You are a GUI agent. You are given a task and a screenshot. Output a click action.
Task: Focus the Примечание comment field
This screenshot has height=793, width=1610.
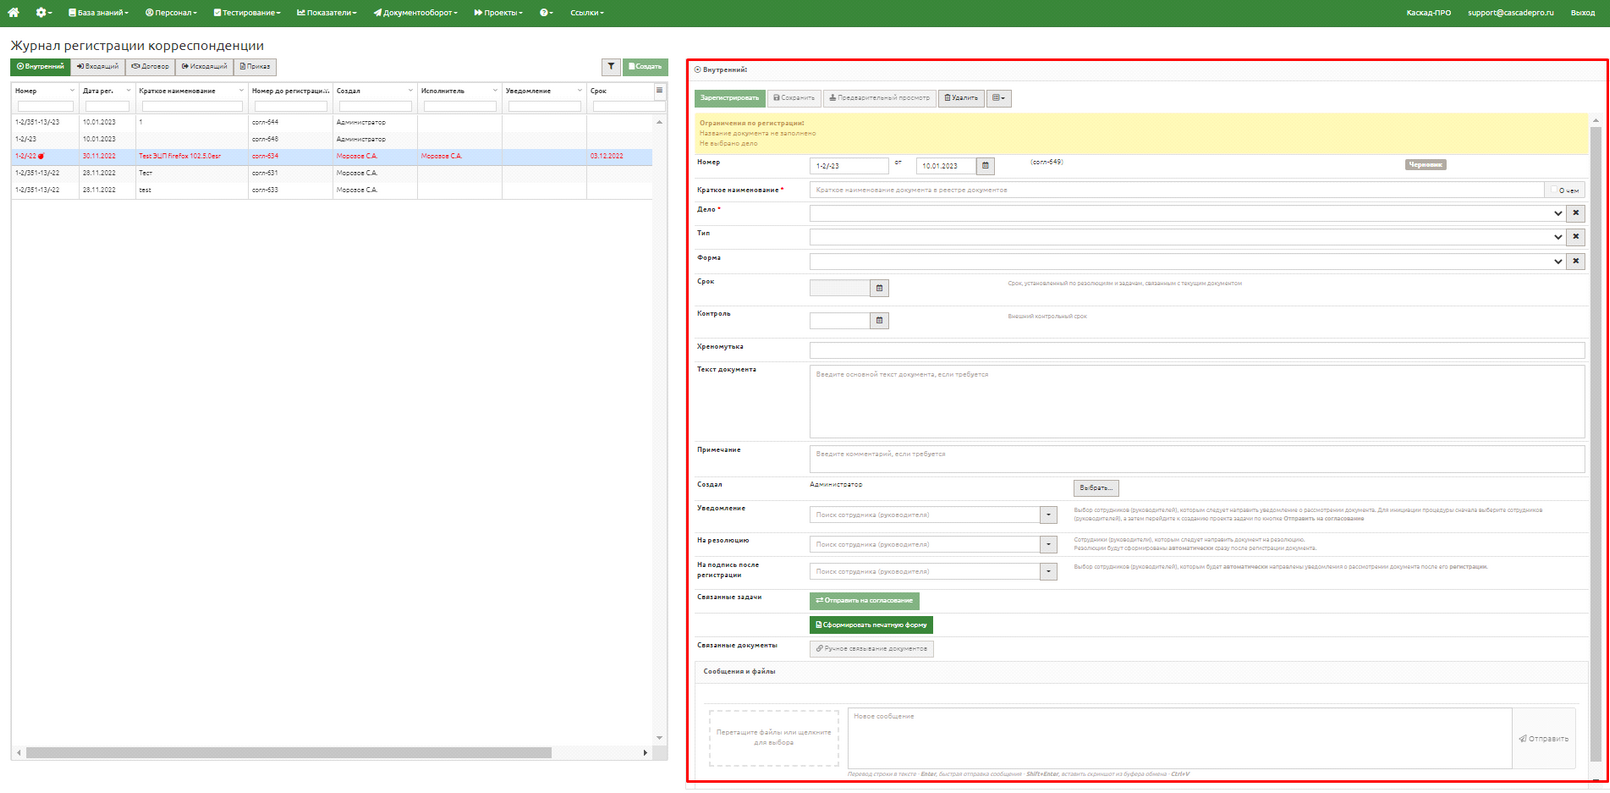(1197, 459)
